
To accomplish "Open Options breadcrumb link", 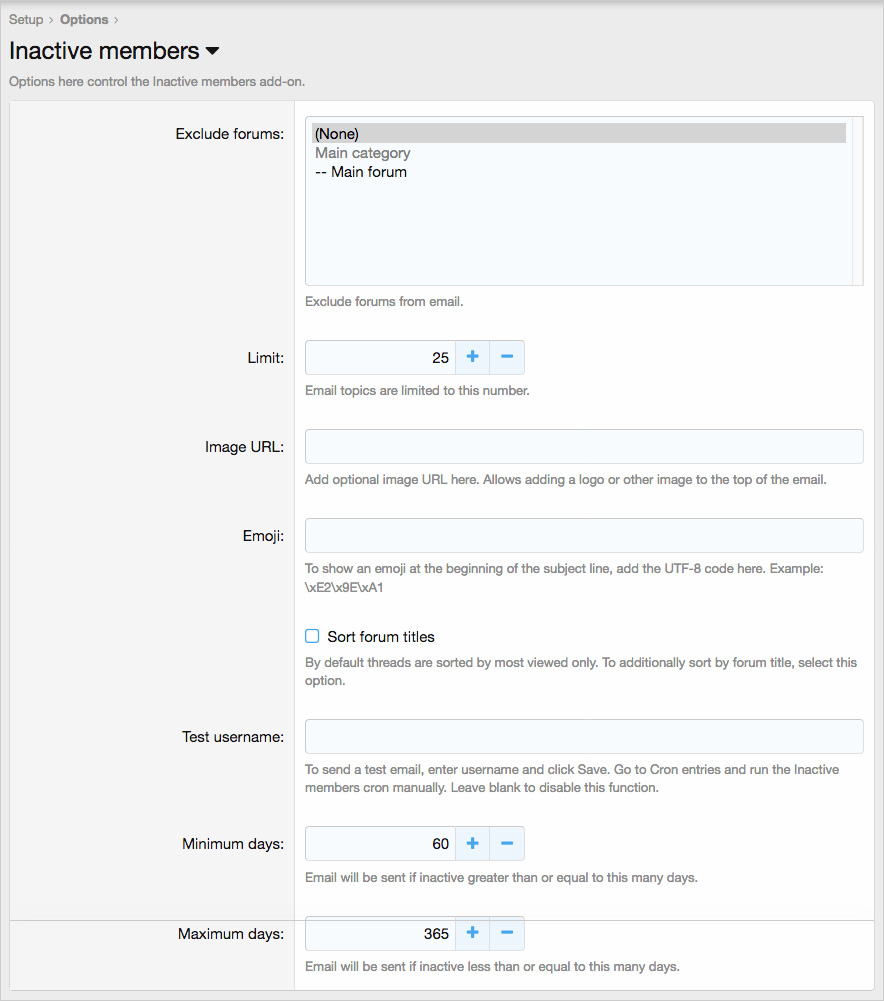I will pyautogui.click(x=84, y=19).
